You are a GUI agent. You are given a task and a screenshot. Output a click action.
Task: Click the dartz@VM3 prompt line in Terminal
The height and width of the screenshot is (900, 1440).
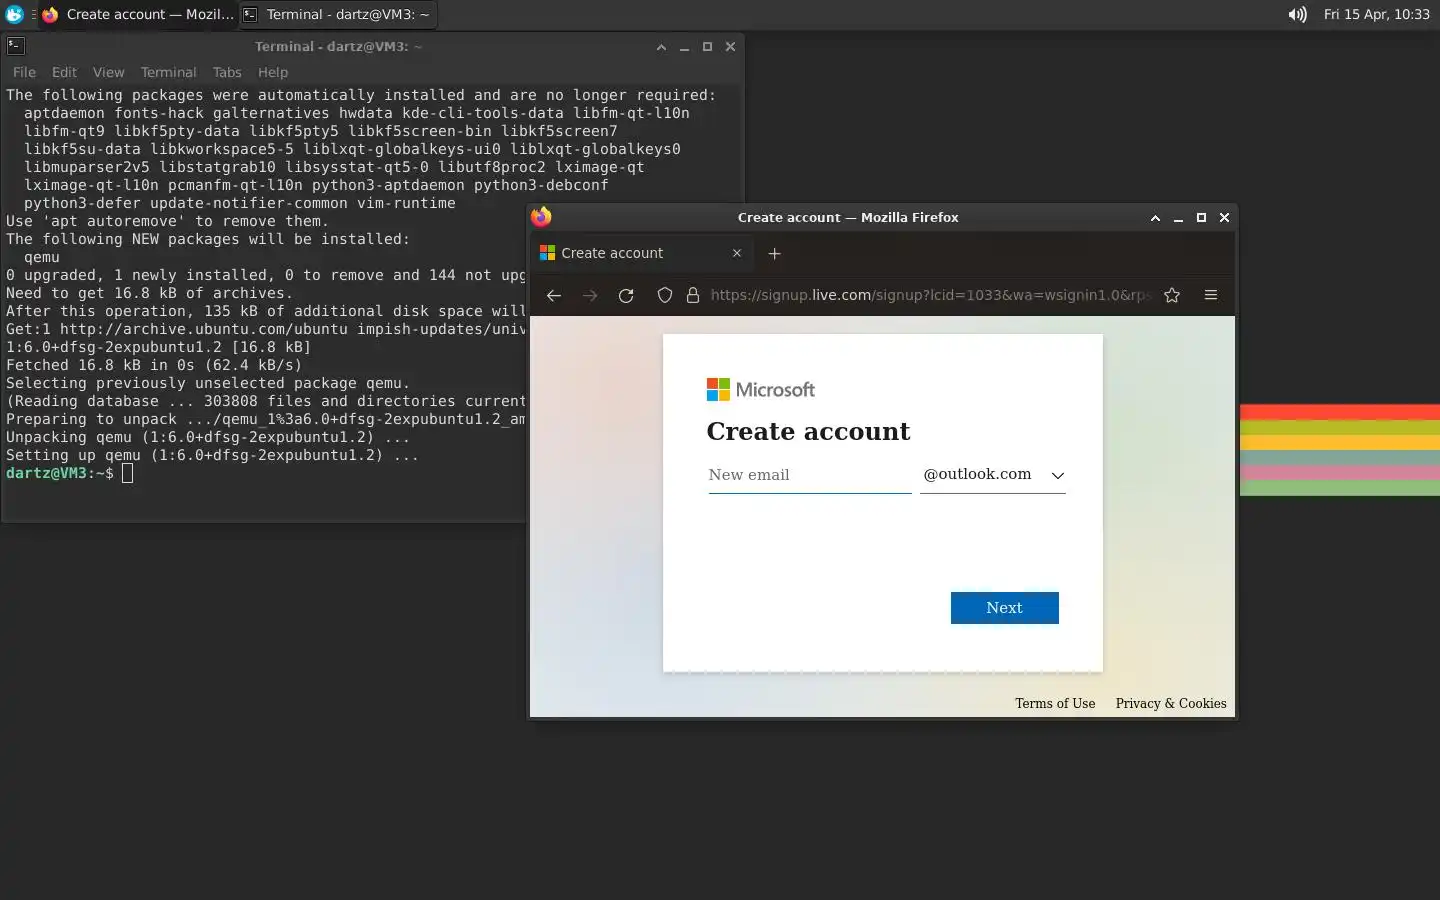pyautogui.click(x=69, y=473)
